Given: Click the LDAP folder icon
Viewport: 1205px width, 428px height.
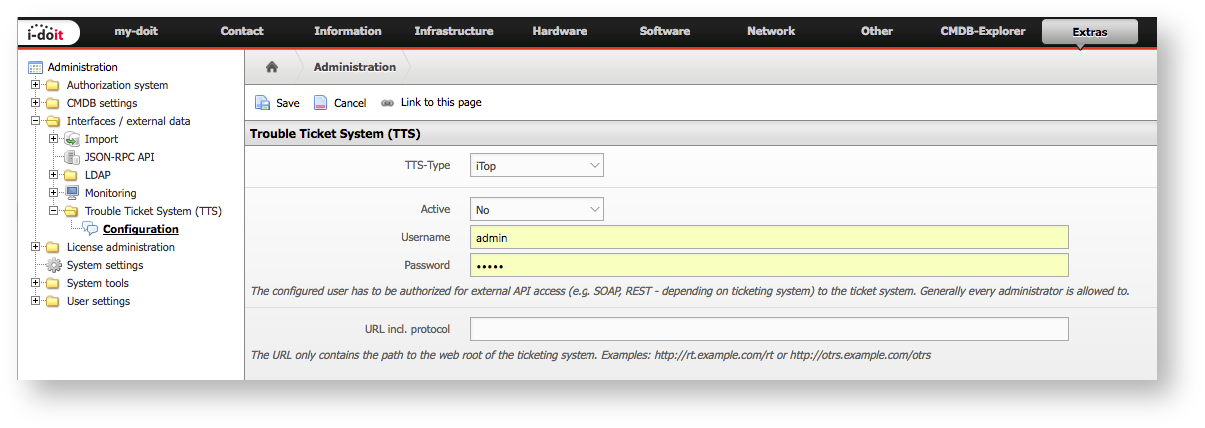Looking at the screenshot, I should (x=72, y=175).
